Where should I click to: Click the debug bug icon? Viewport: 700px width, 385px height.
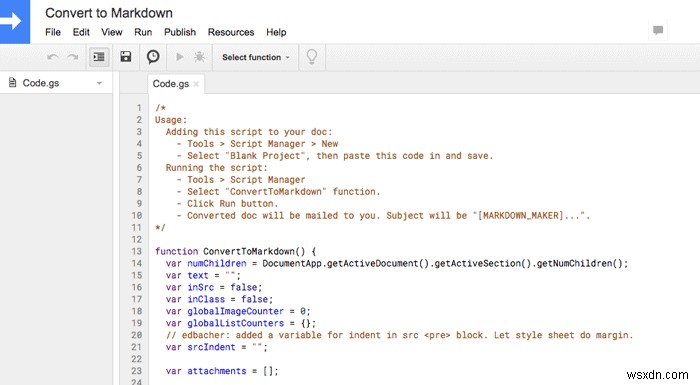(x=199, y=57)
